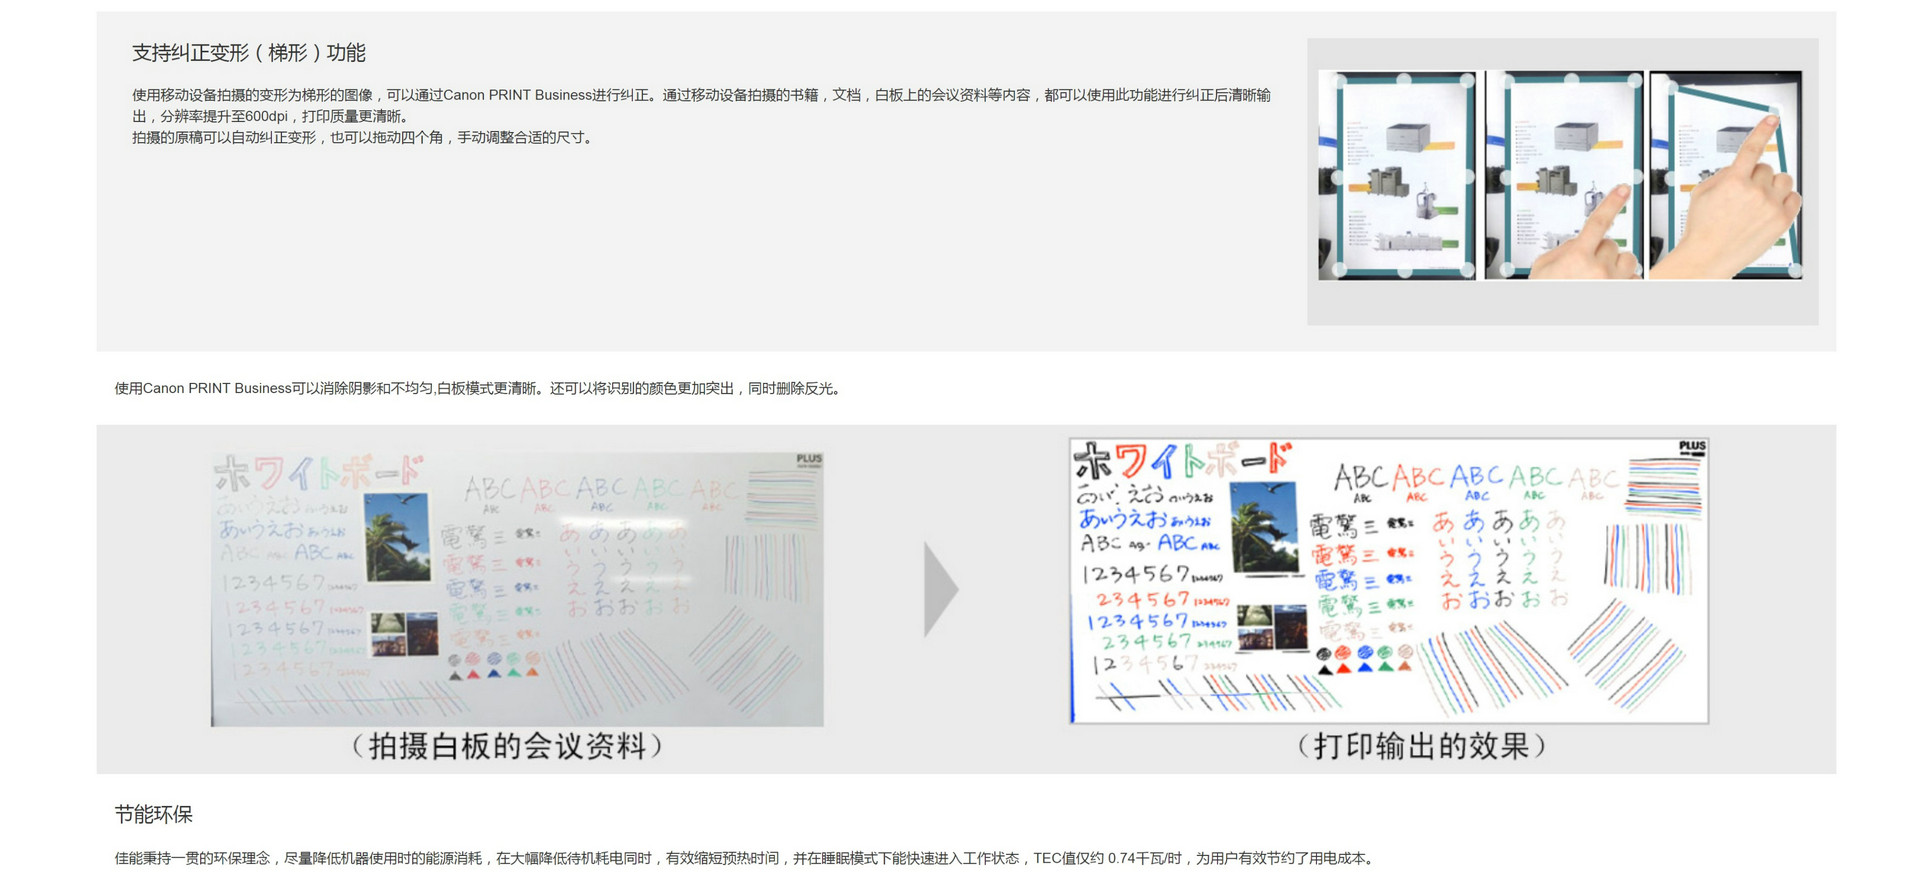
Task: Click the paragraph mentioning the TEC value 0.74
Action: pyautogui.click(x=745, y=858)
